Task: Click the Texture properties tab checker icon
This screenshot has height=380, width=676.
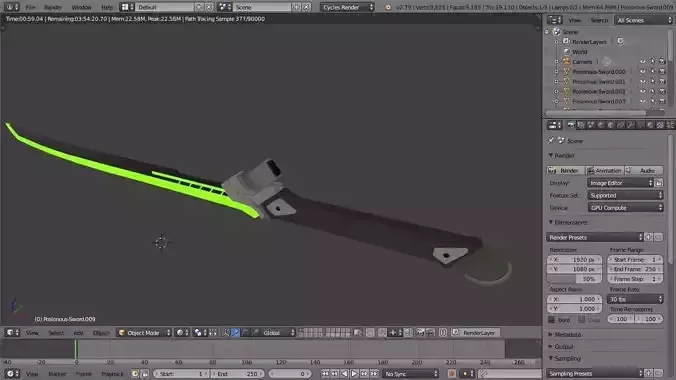Action: (x=660, y=125)
